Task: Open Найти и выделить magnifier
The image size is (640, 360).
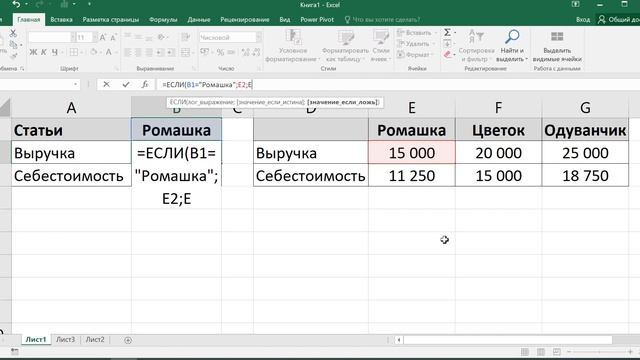Action: click(512, 46)
